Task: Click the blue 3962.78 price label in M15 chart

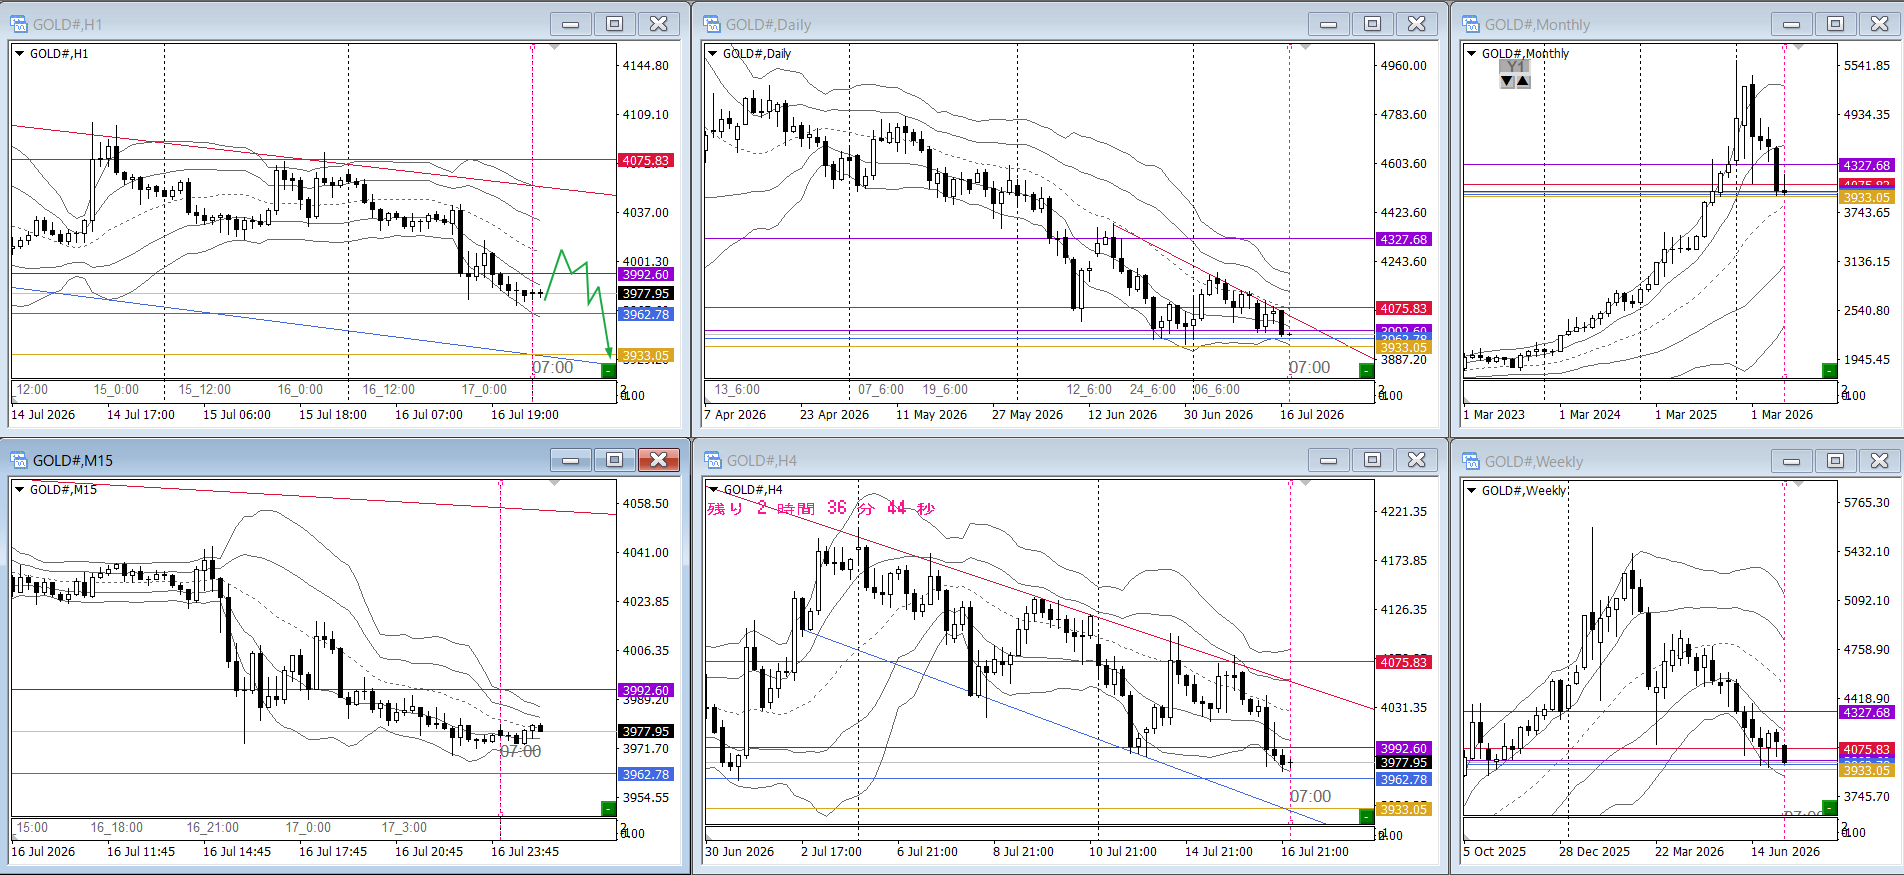Action: [646, 775]
